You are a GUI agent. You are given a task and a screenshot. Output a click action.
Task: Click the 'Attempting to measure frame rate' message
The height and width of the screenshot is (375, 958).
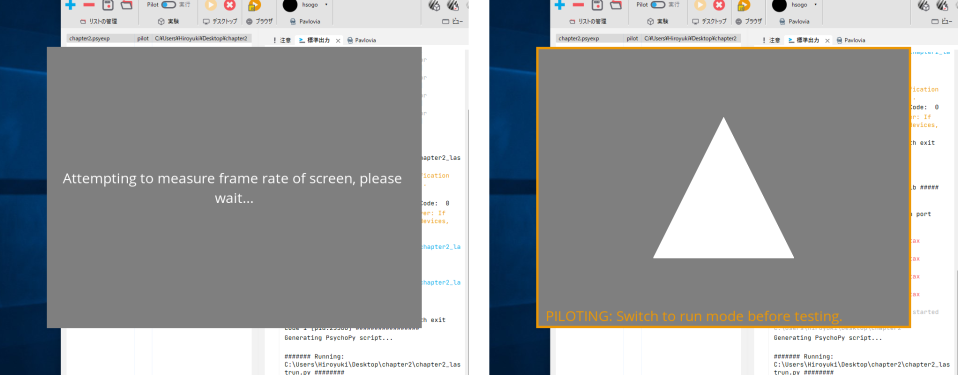pyautogui.click(x=232, y=188)
